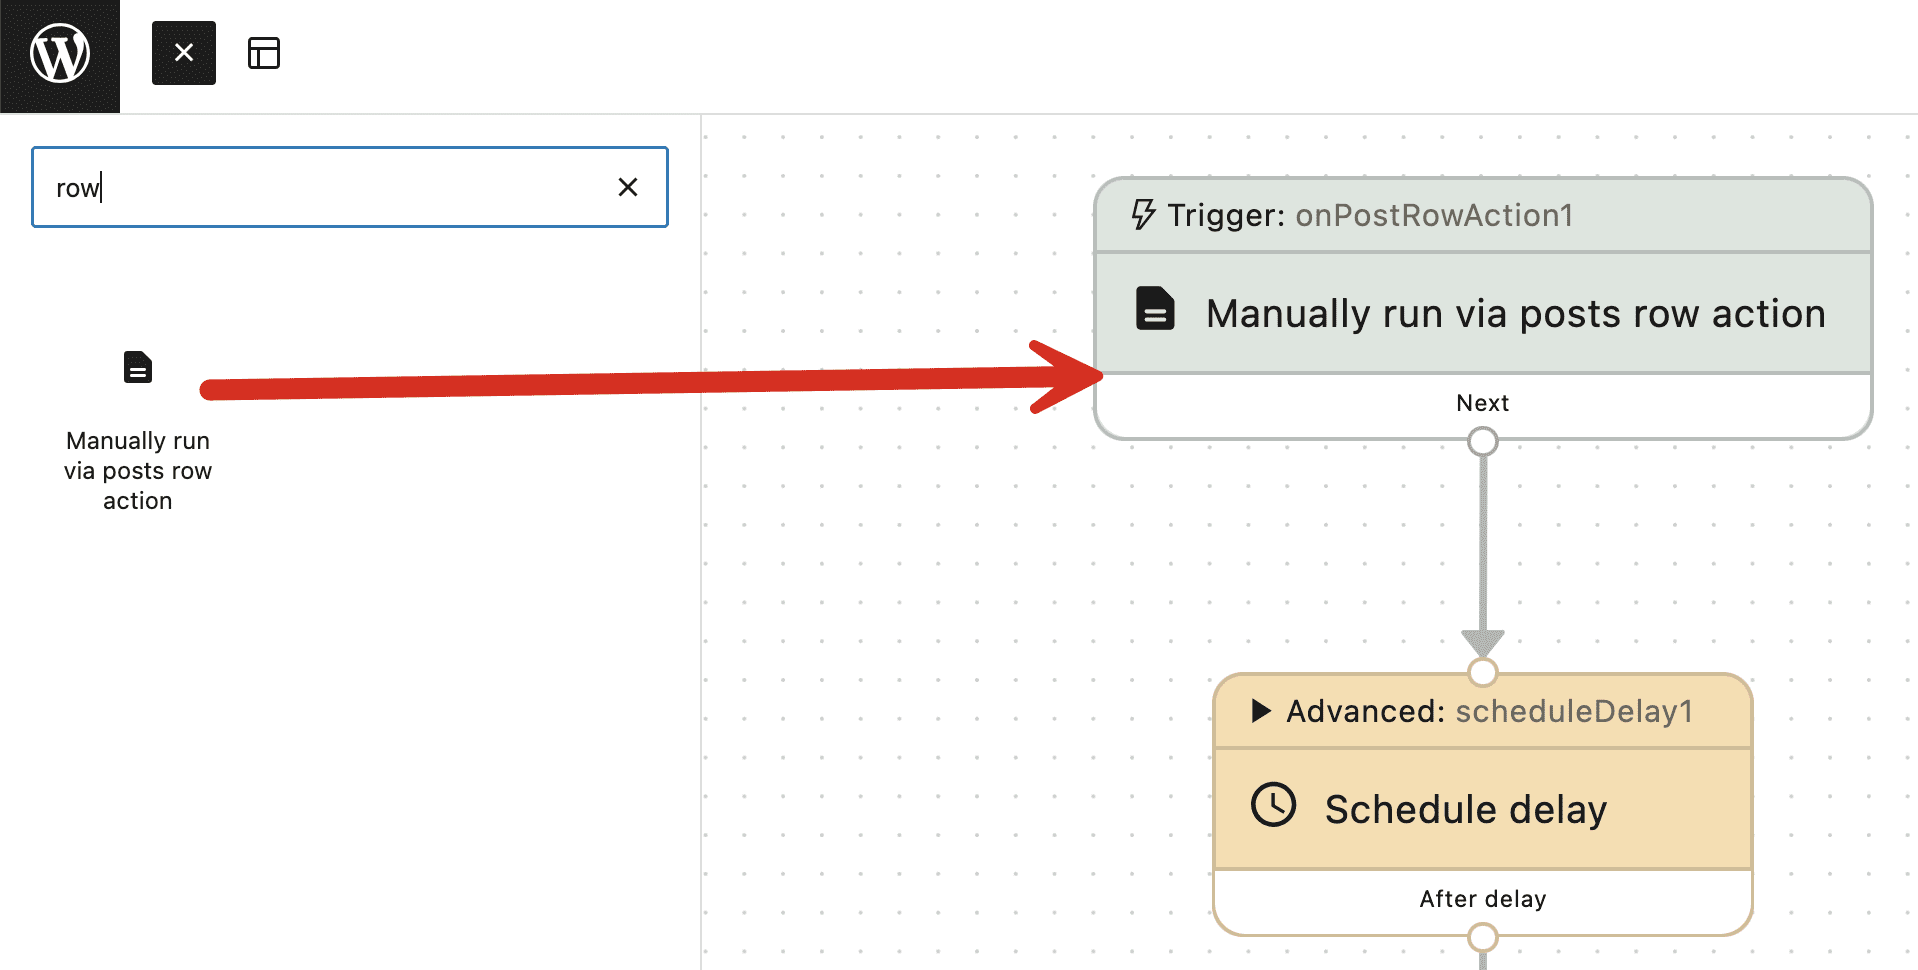
Task: Toggle the layout panel icon
Action: pyautogui.click(x=264, y=53)
